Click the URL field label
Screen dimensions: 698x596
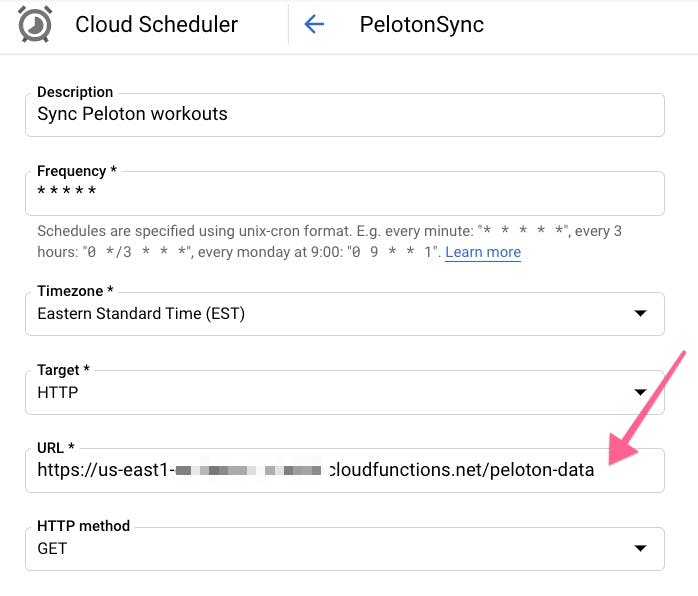[x=55, y=447]
